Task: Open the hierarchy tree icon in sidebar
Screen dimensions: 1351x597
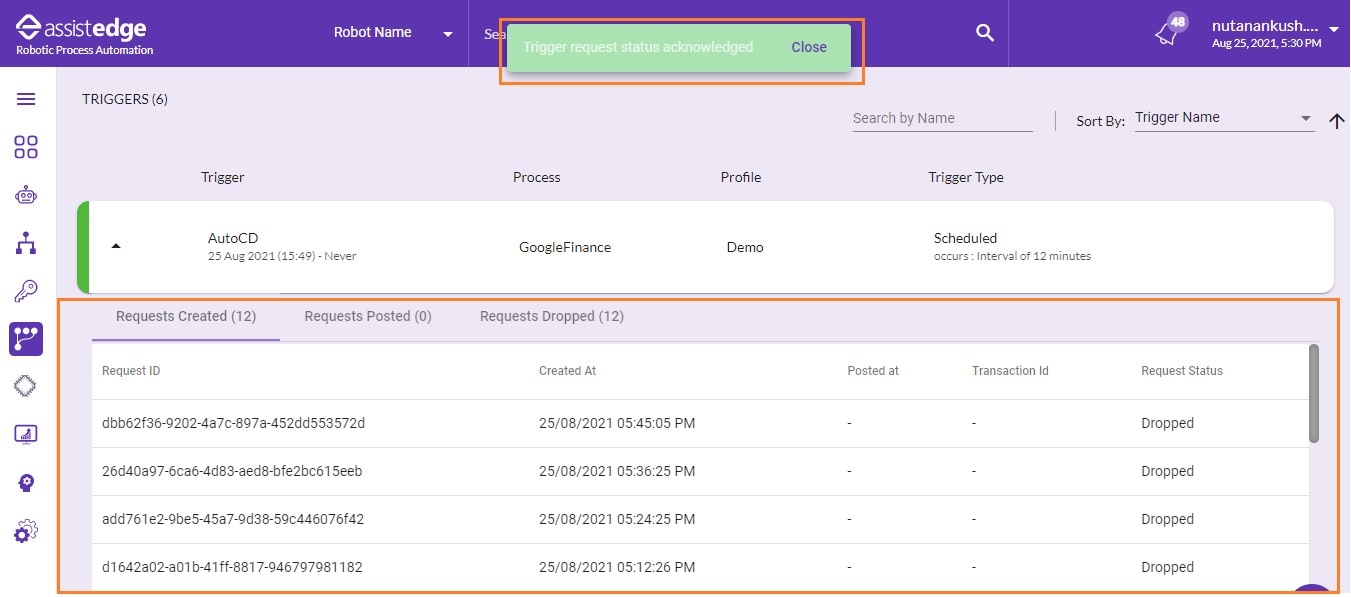Action: [x=26, y=243]
